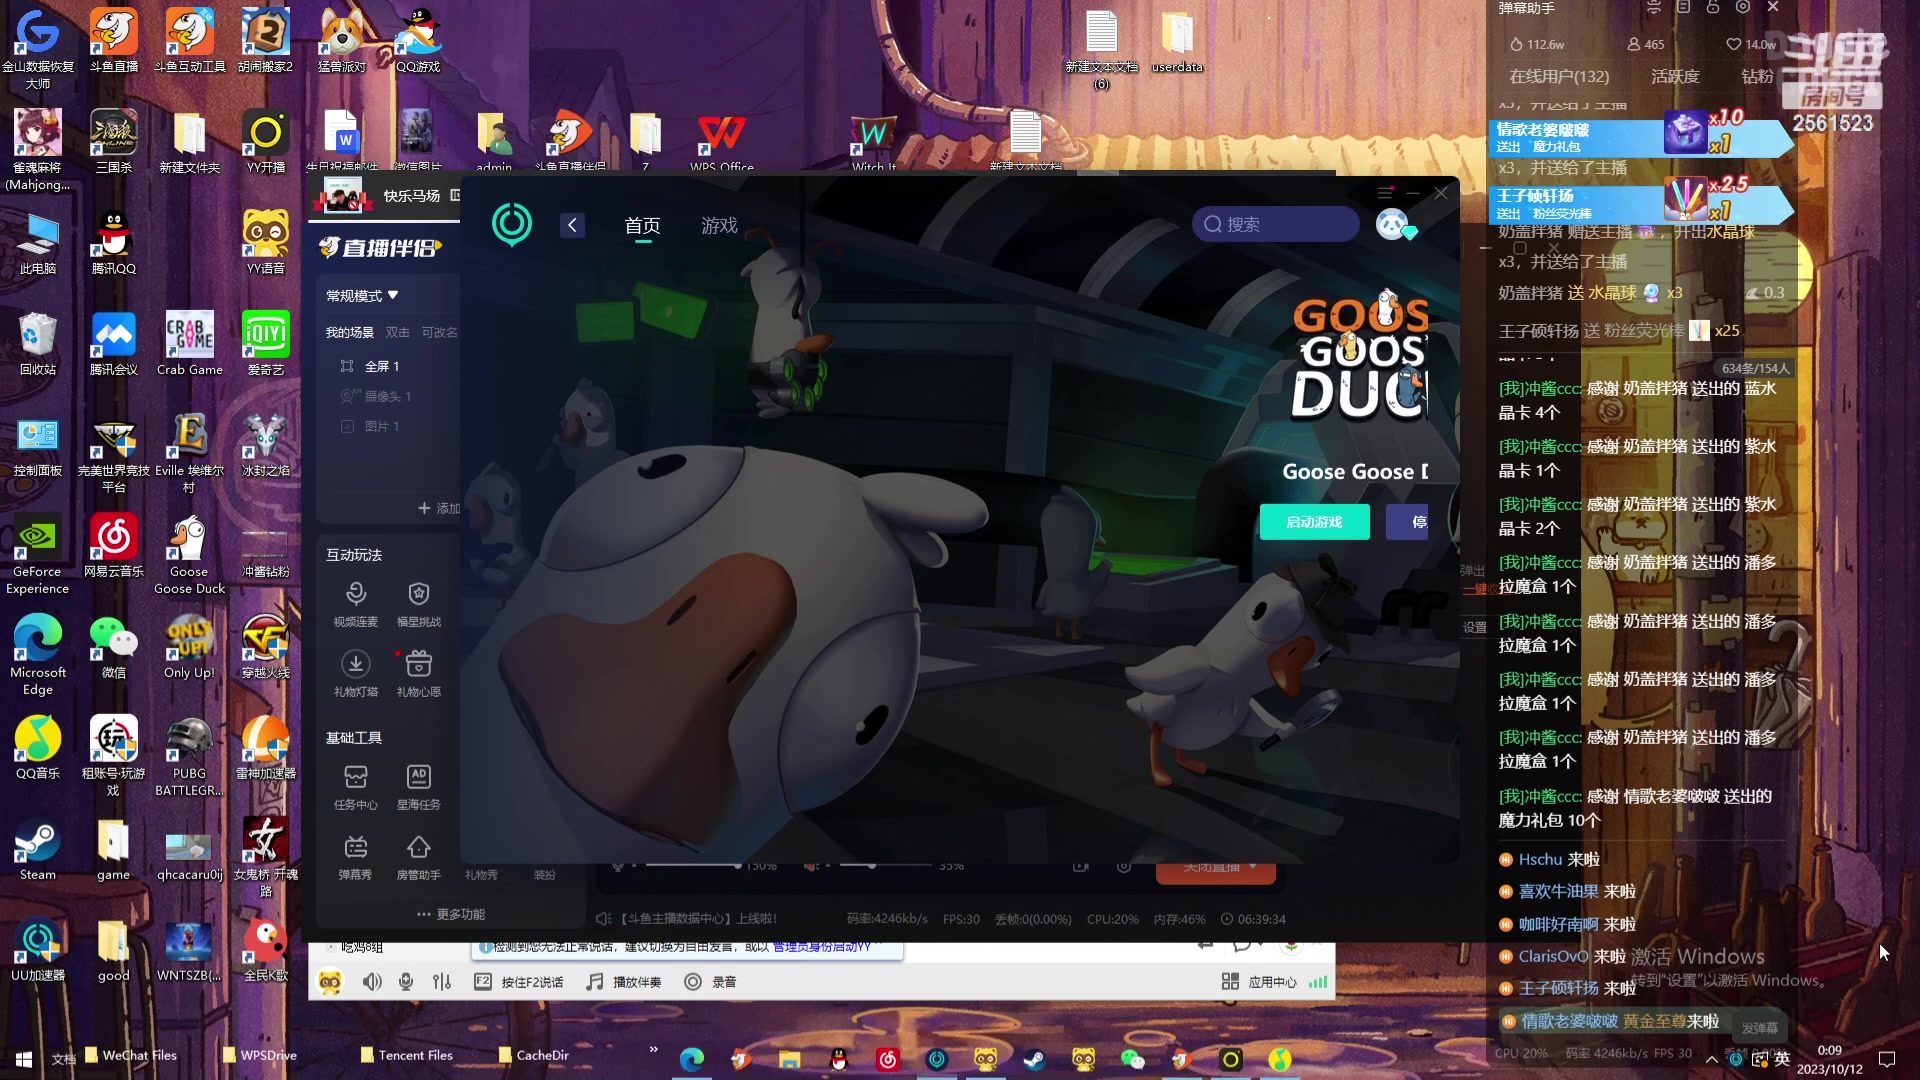
Task: Switch to the 游戏 tab
Action: pyautogui.click(x=719, y=225)
